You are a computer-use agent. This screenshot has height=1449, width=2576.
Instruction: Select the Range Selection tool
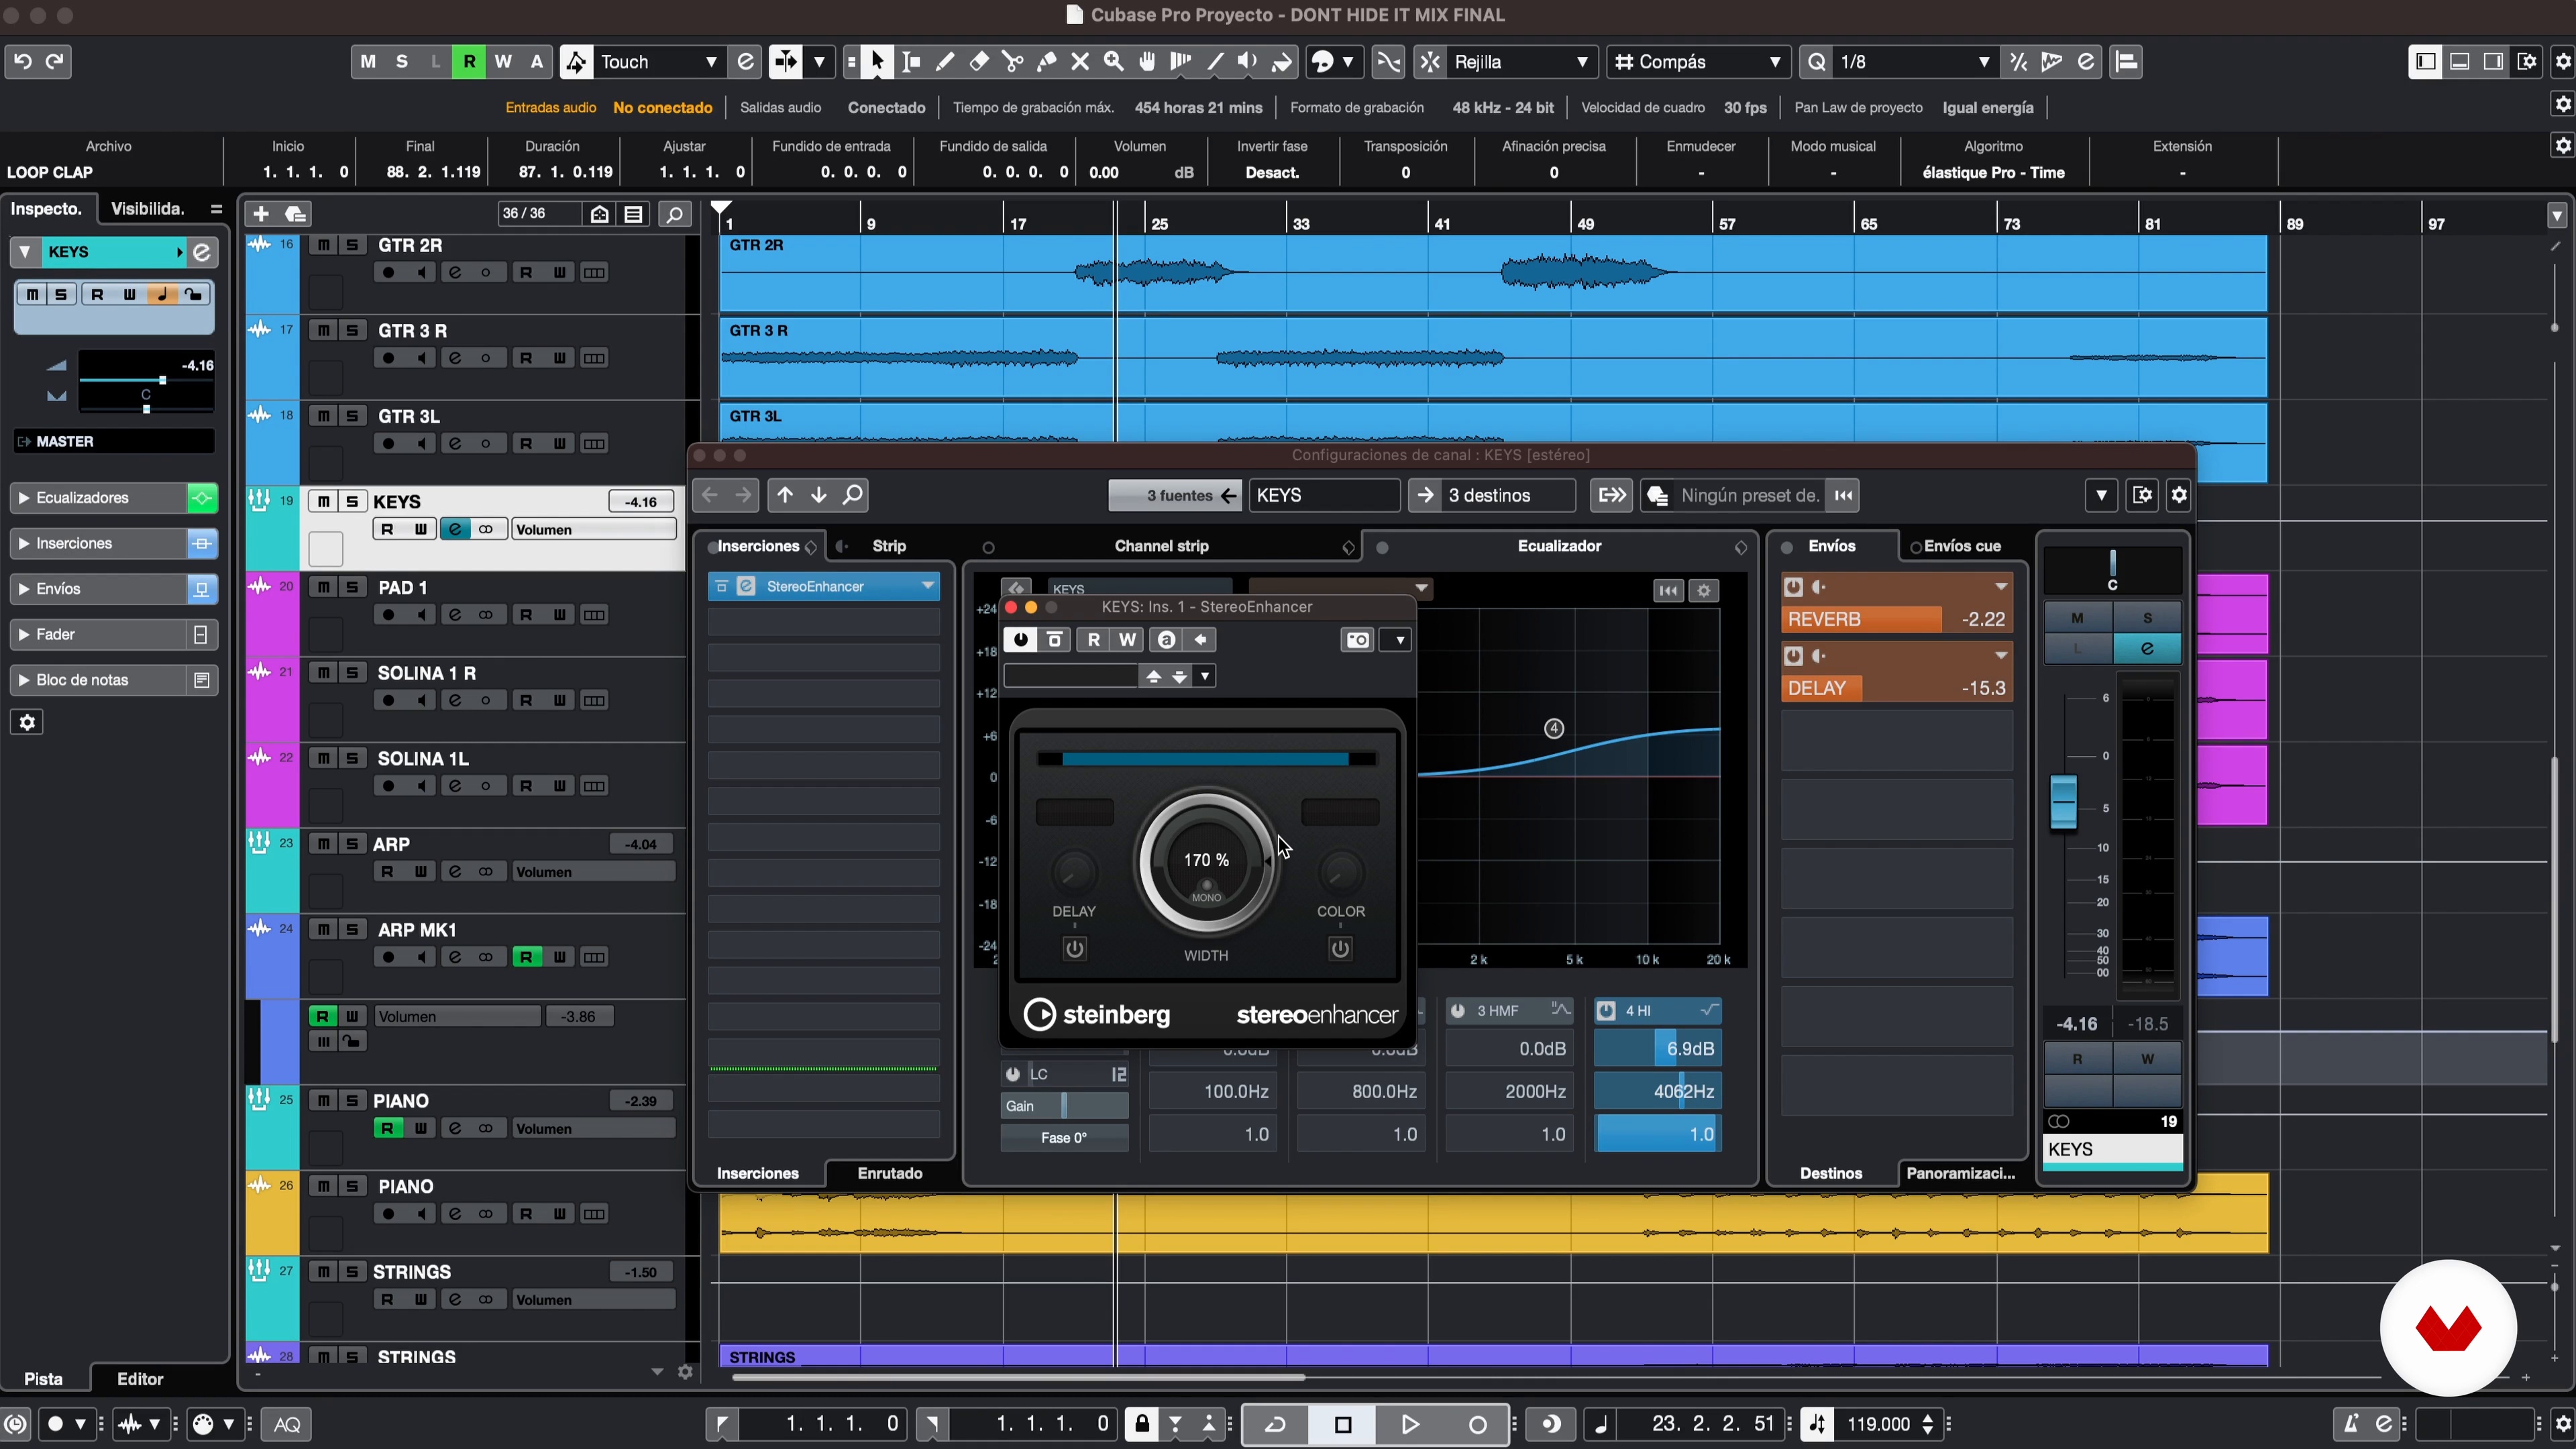point(911,61)
